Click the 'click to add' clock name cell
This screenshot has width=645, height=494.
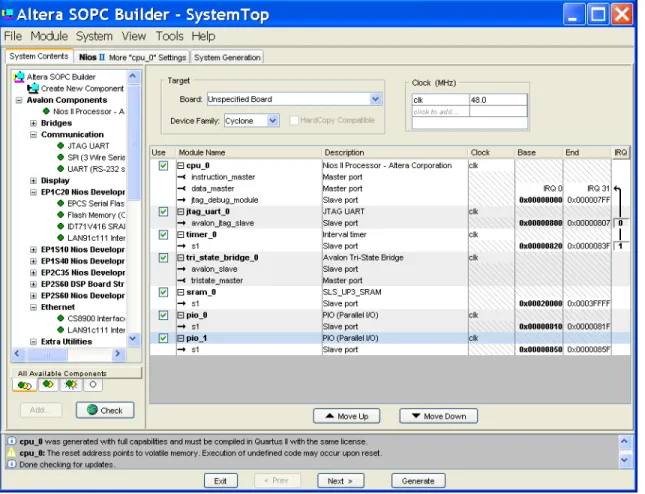pyautogui.click(x=441, y=111)
